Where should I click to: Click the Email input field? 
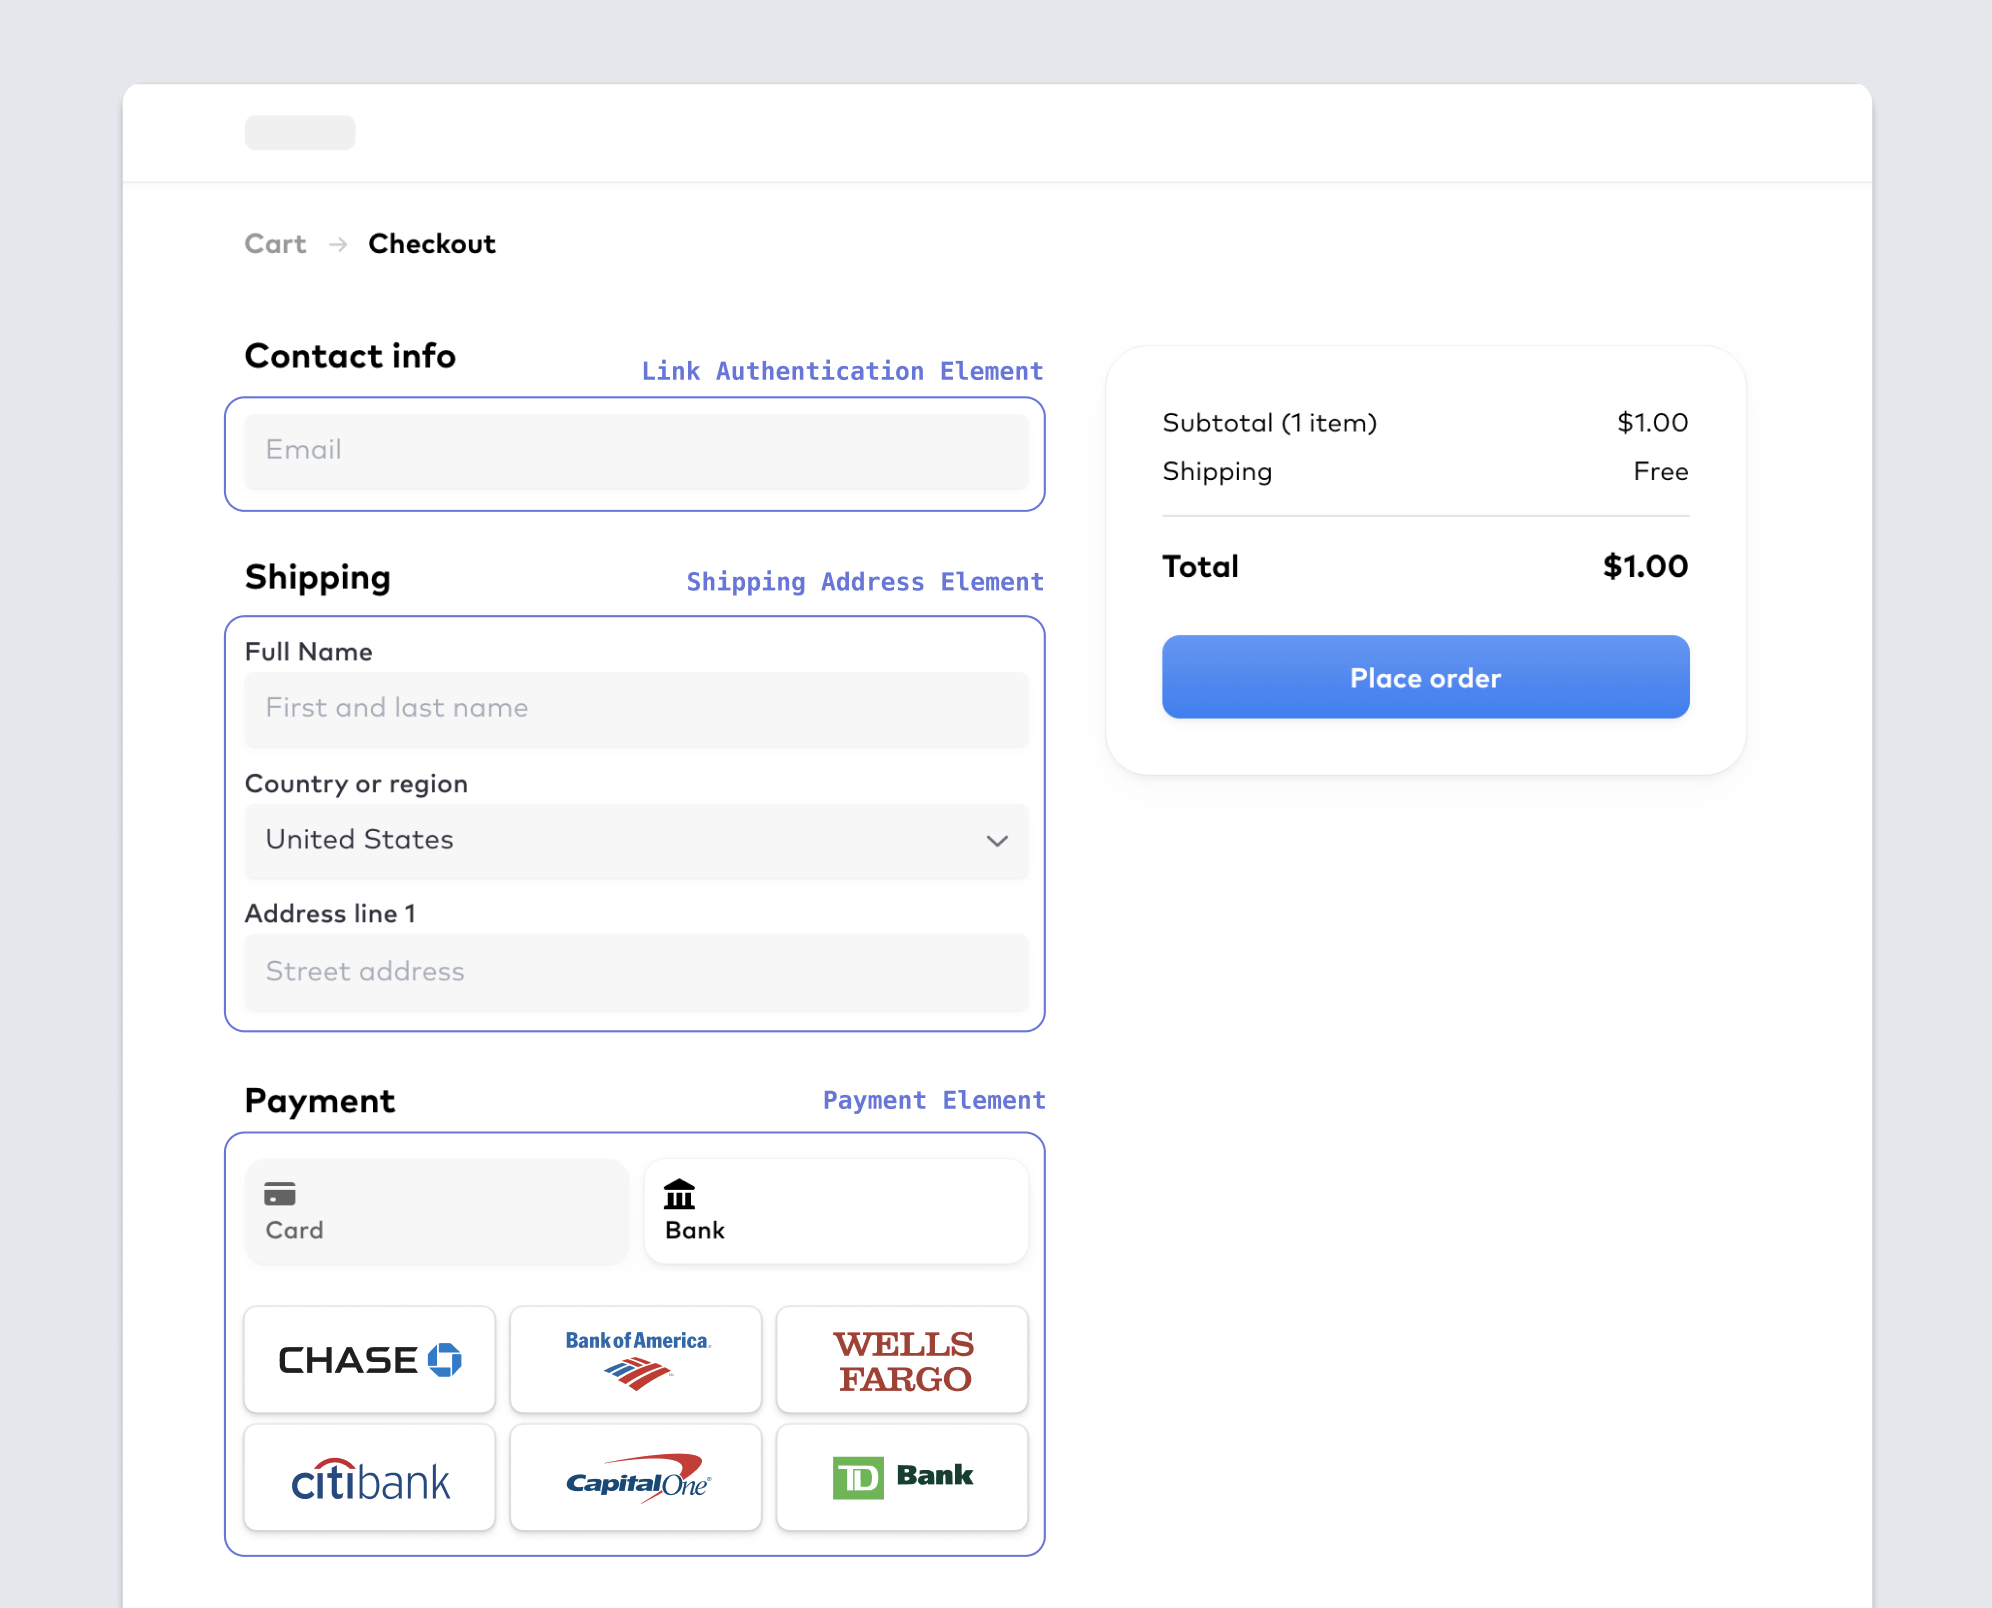pyautogui.click(x=636, y=450)
